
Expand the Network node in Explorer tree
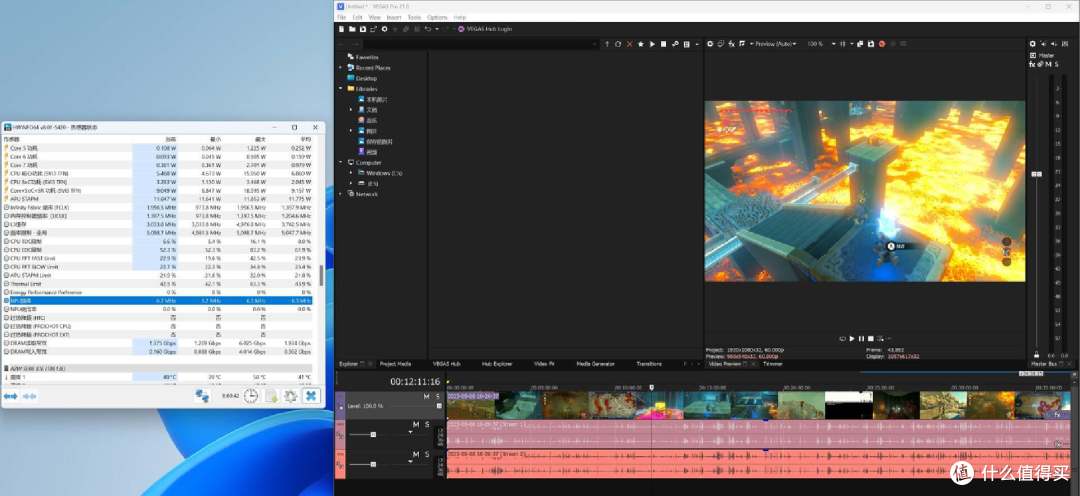341,194
